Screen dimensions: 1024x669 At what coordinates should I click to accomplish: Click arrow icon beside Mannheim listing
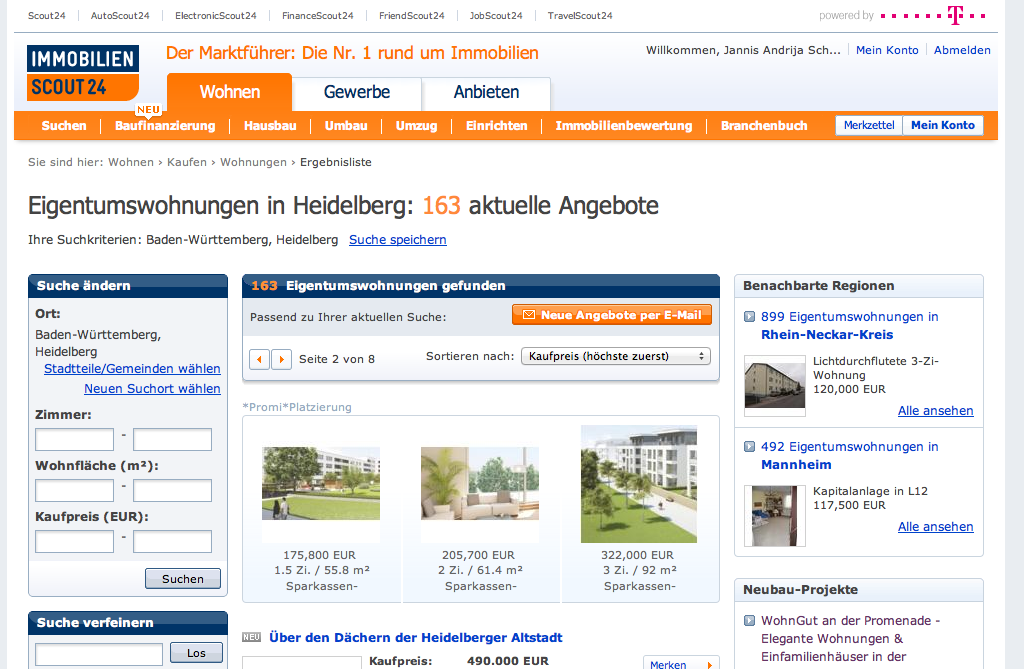(x=750, y=447)
